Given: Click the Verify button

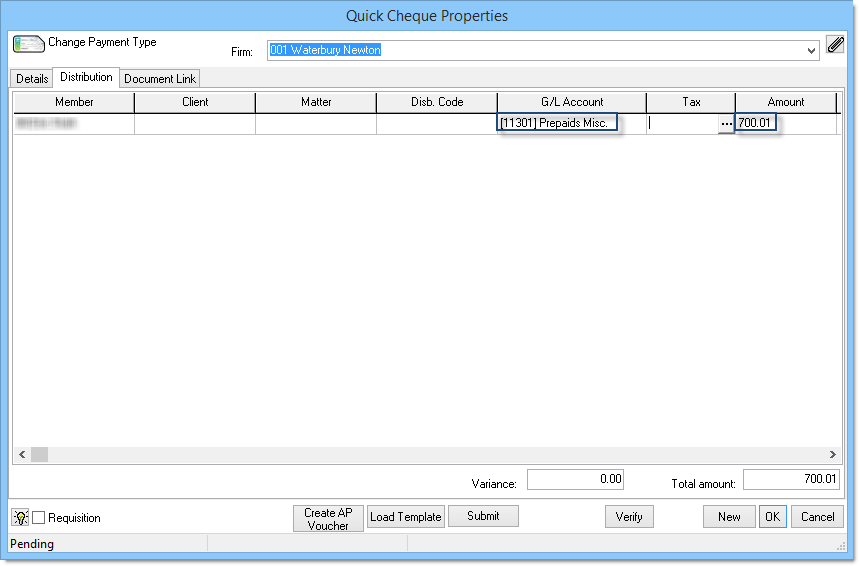Looking at the screenshot, I should (x=629, y=517).
